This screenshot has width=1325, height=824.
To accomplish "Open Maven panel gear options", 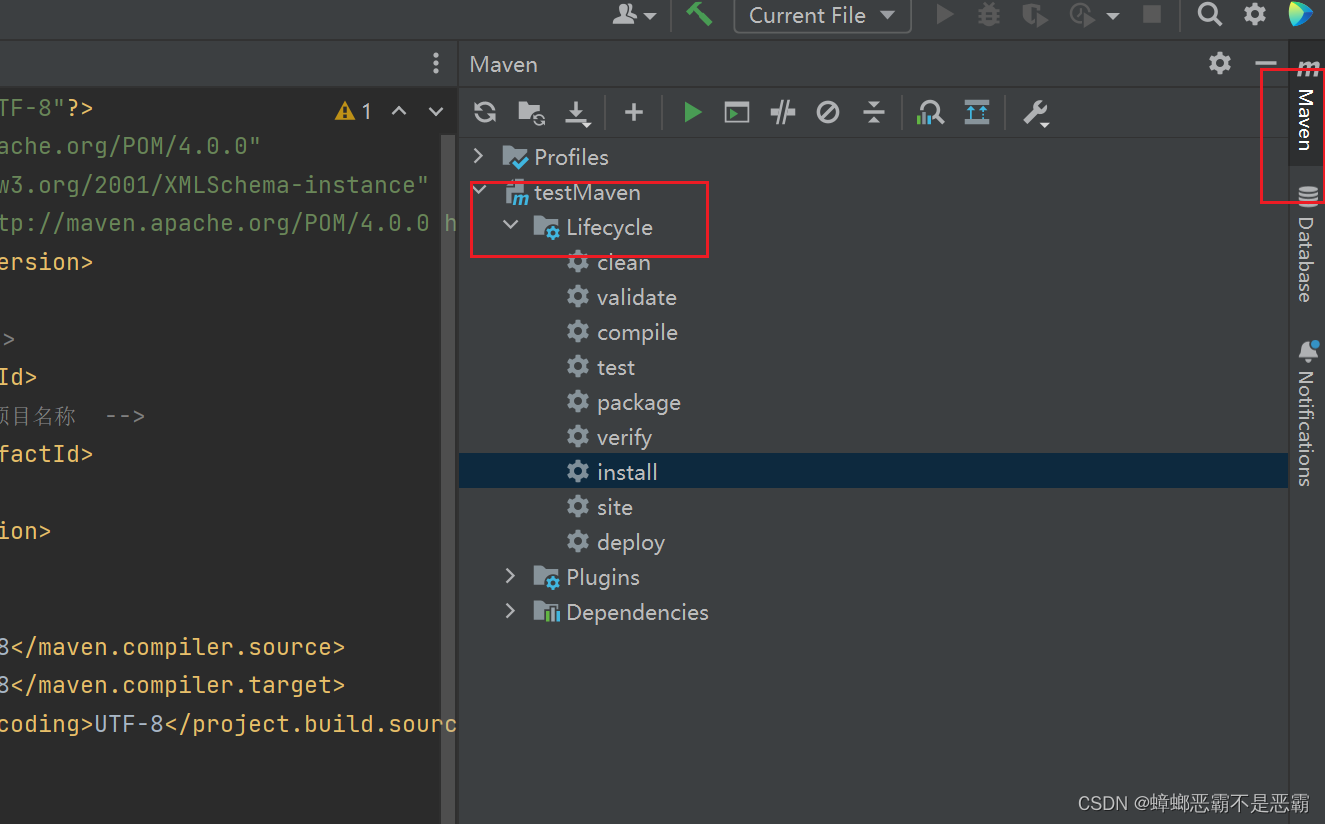I will (x=1220, y=63).
